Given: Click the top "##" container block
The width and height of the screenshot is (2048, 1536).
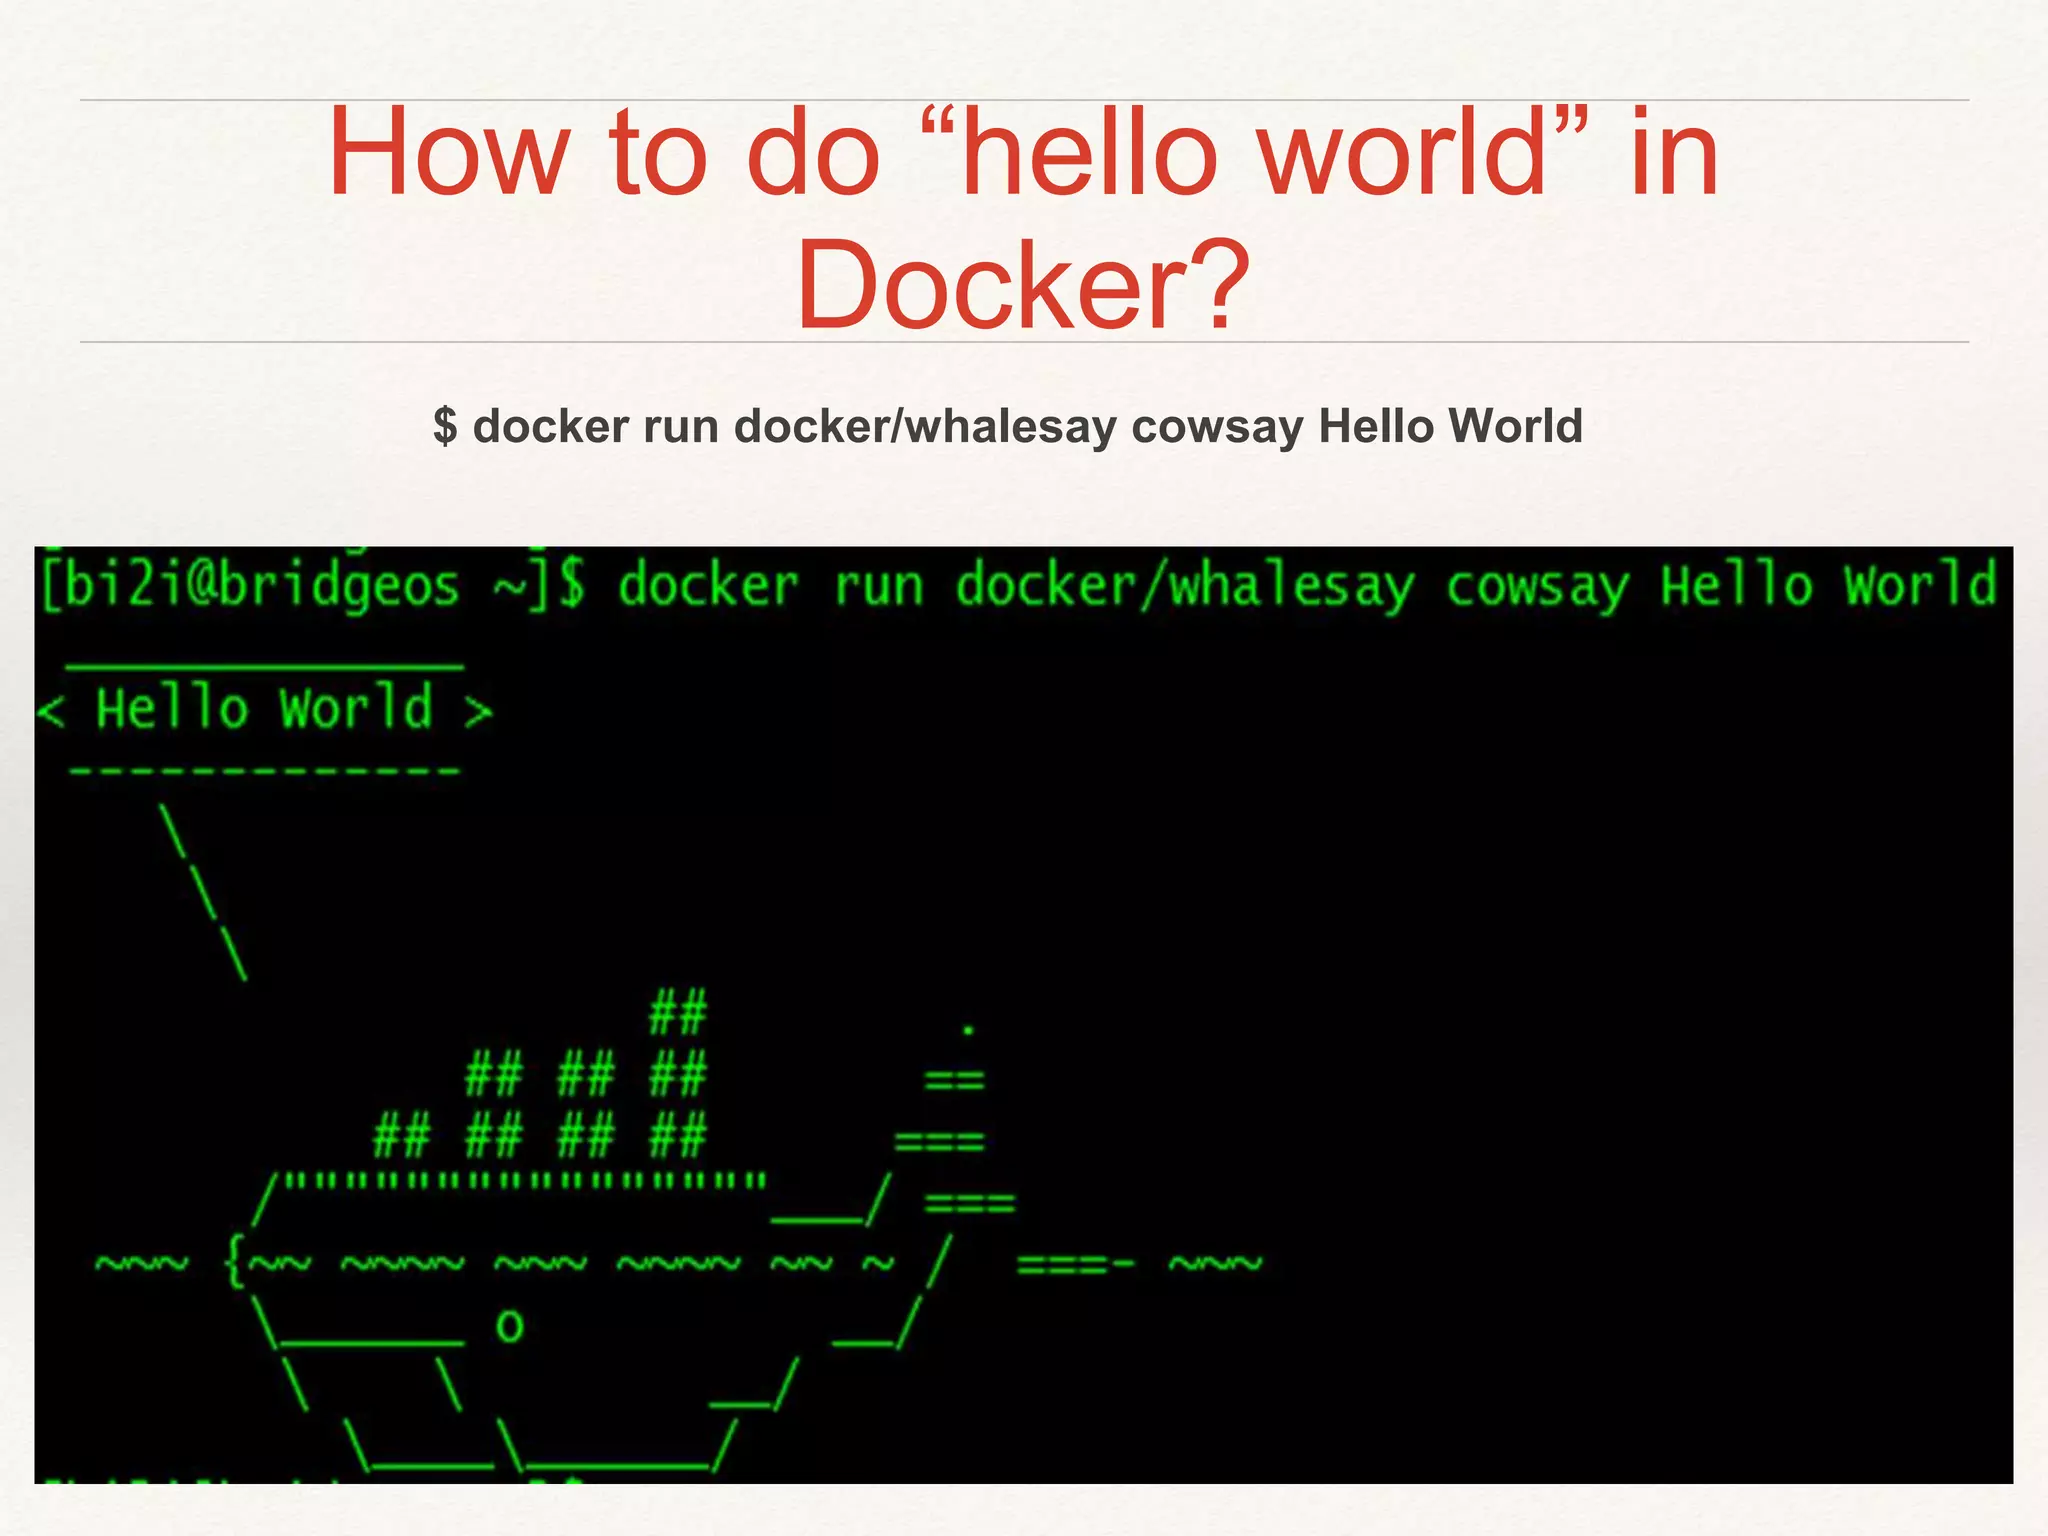Looking at the screenshot, I should (x=678, y=1012).
